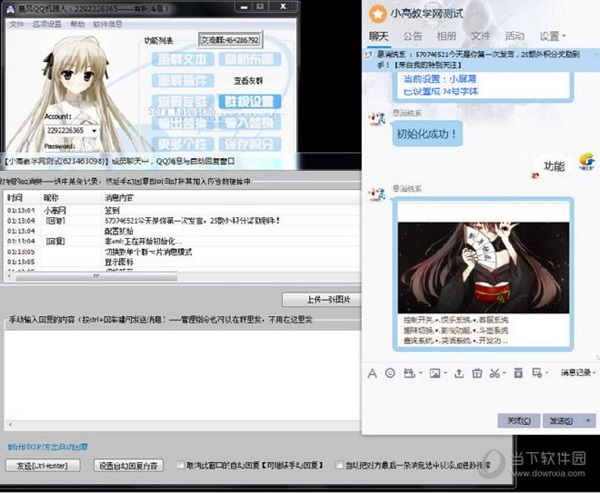Select the log row with nickname 小高网

[182, 210]
